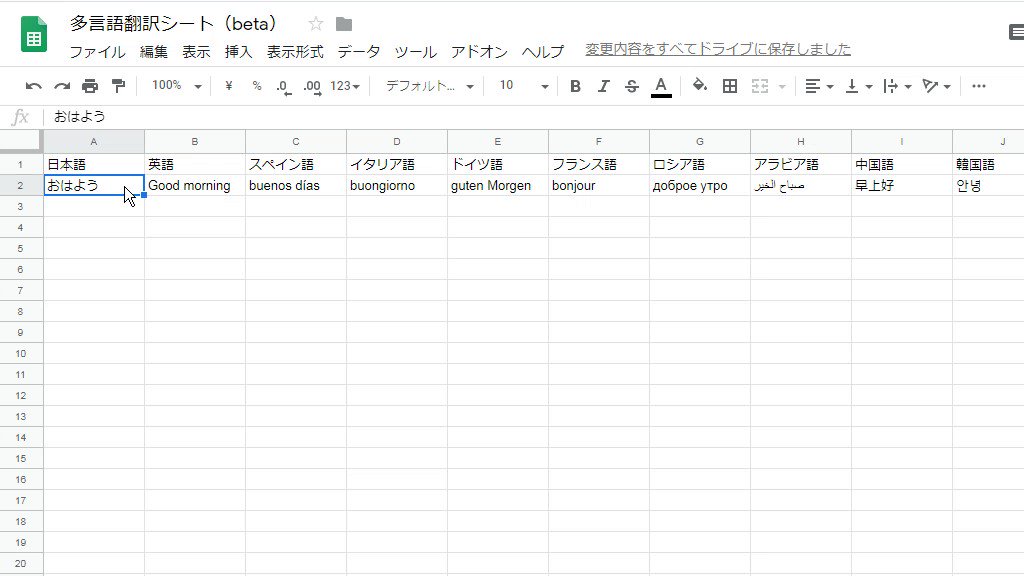Expand the font size 10 dropdown
1024x576 pixels.
[524, 86]
